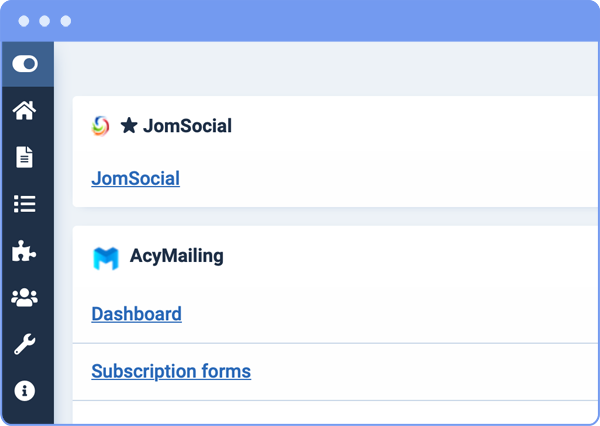This screenshot has height=426, width=600.
Task: Click the third window control dot
Action: [66, 21]
